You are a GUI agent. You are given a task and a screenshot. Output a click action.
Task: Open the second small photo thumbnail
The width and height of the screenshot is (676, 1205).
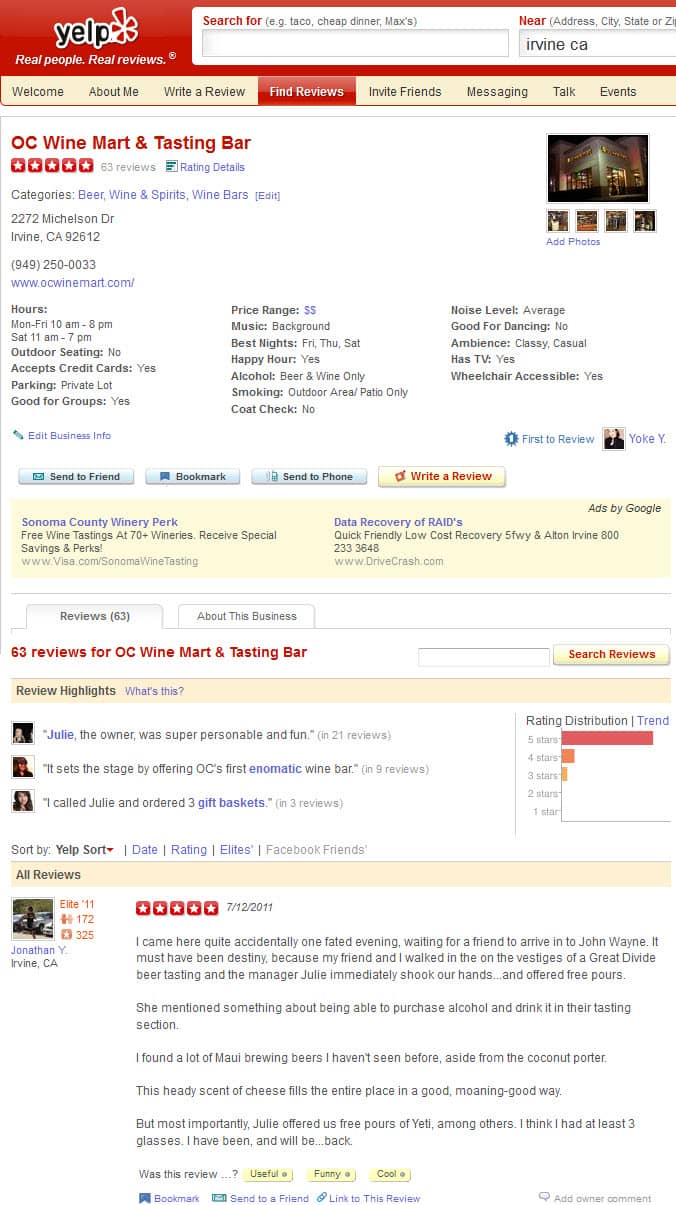tap(586, 220)
